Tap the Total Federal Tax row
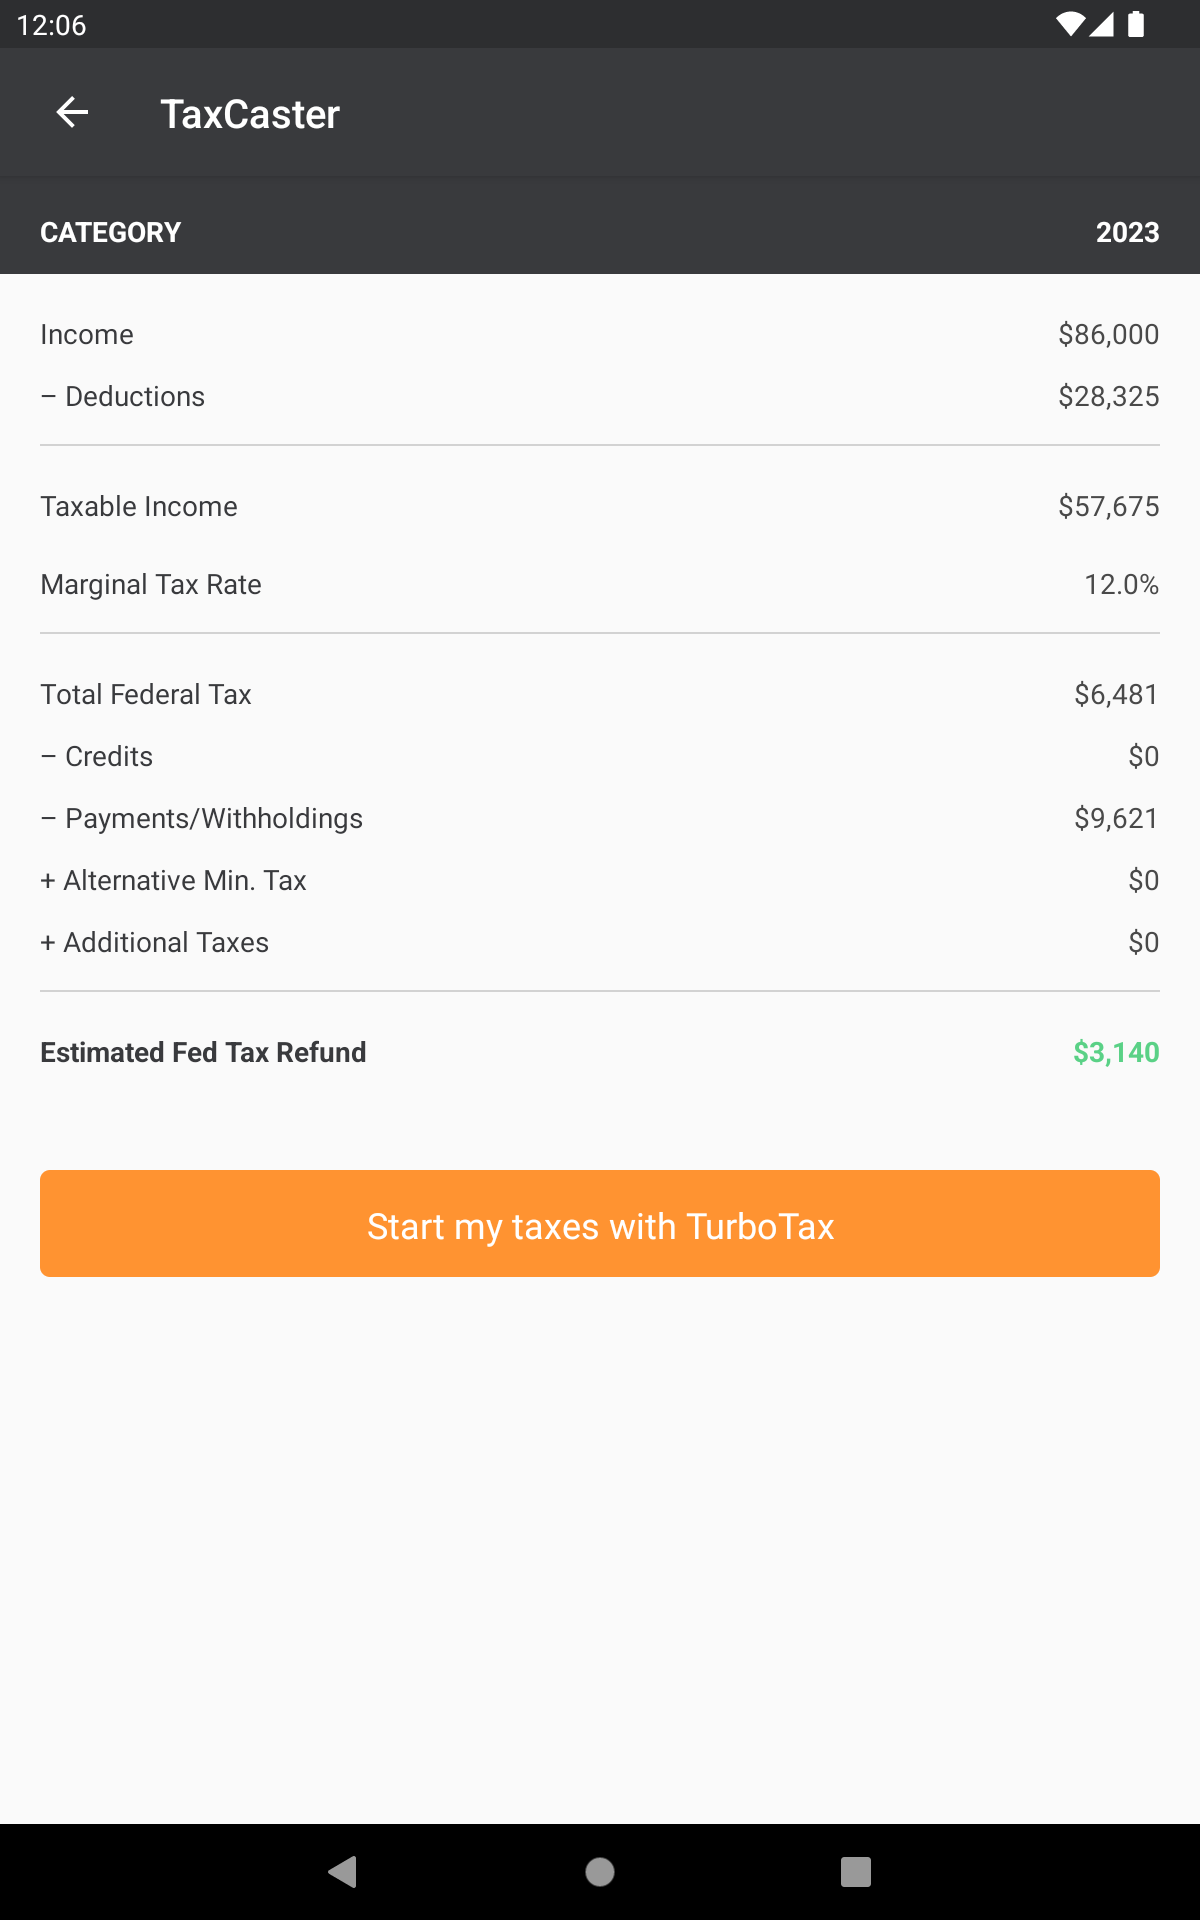This screenshot has width=1200, height=1920. (x=600, y=694)
